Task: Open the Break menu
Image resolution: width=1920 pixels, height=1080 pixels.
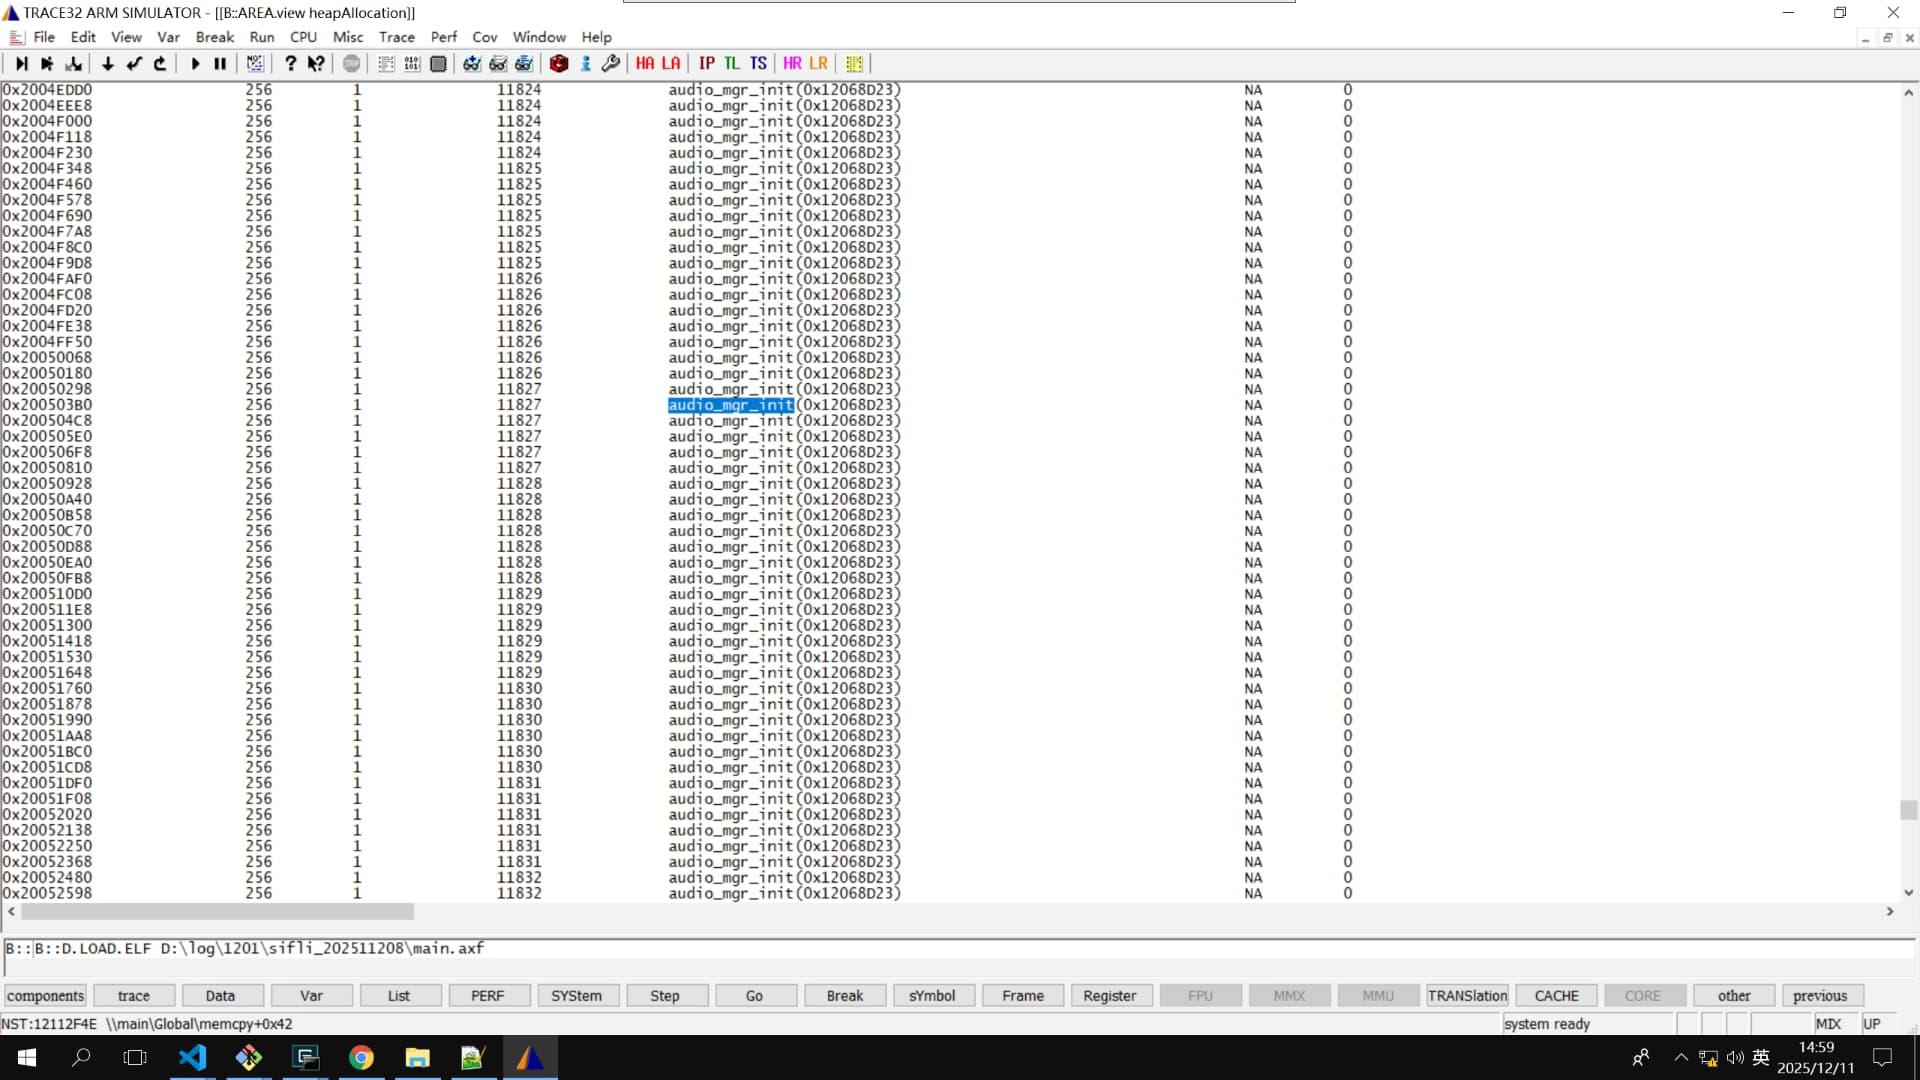Action: coord(214,37)
